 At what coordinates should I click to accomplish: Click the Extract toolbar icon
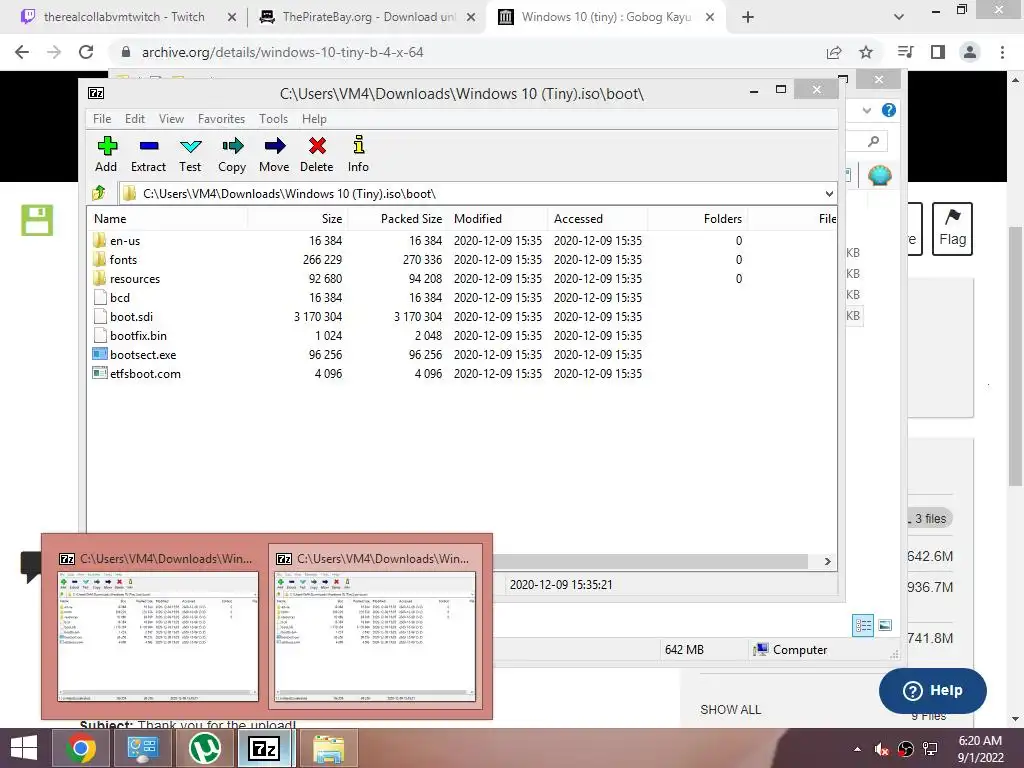[x=148, y=154]
